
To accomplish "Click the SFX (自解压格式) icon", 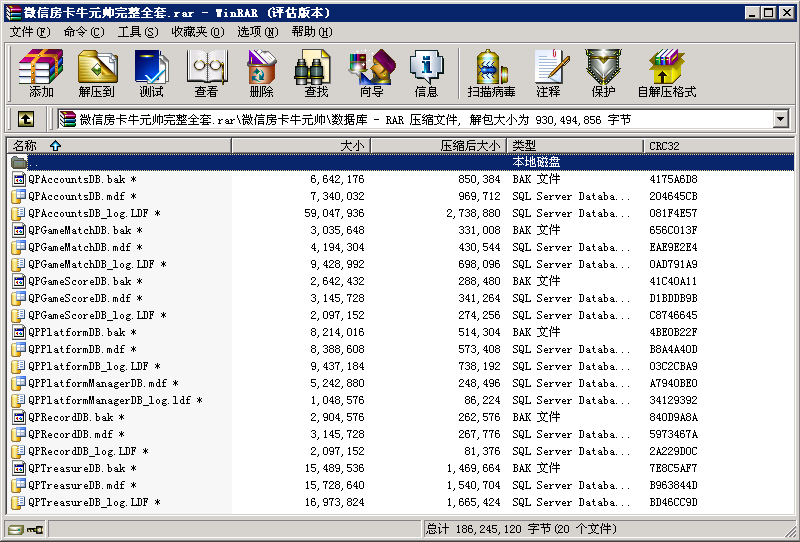I will click(x=666, y=73).
